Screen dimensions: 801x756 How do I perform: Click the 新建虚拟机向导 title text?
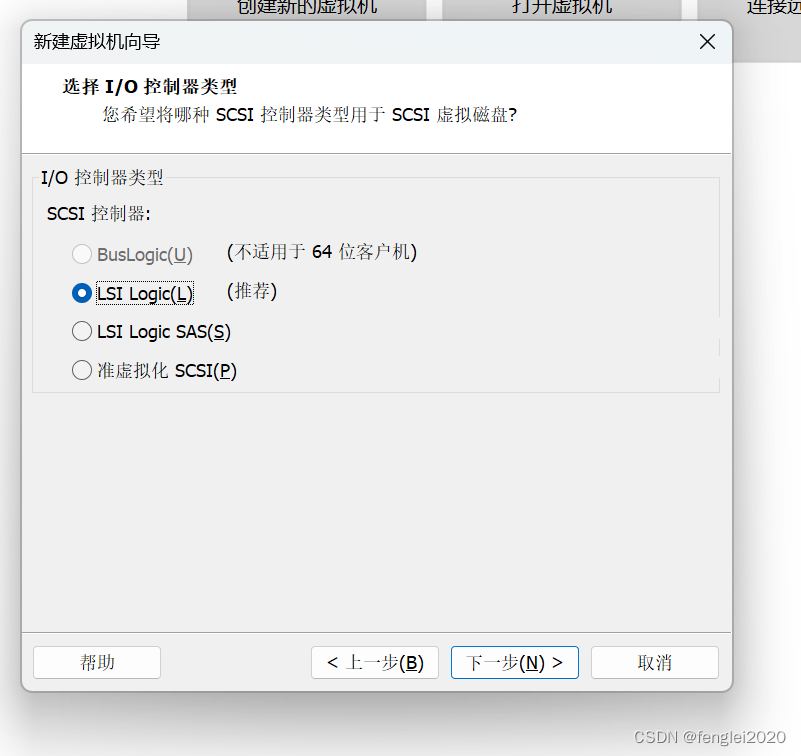pos(97,41)
